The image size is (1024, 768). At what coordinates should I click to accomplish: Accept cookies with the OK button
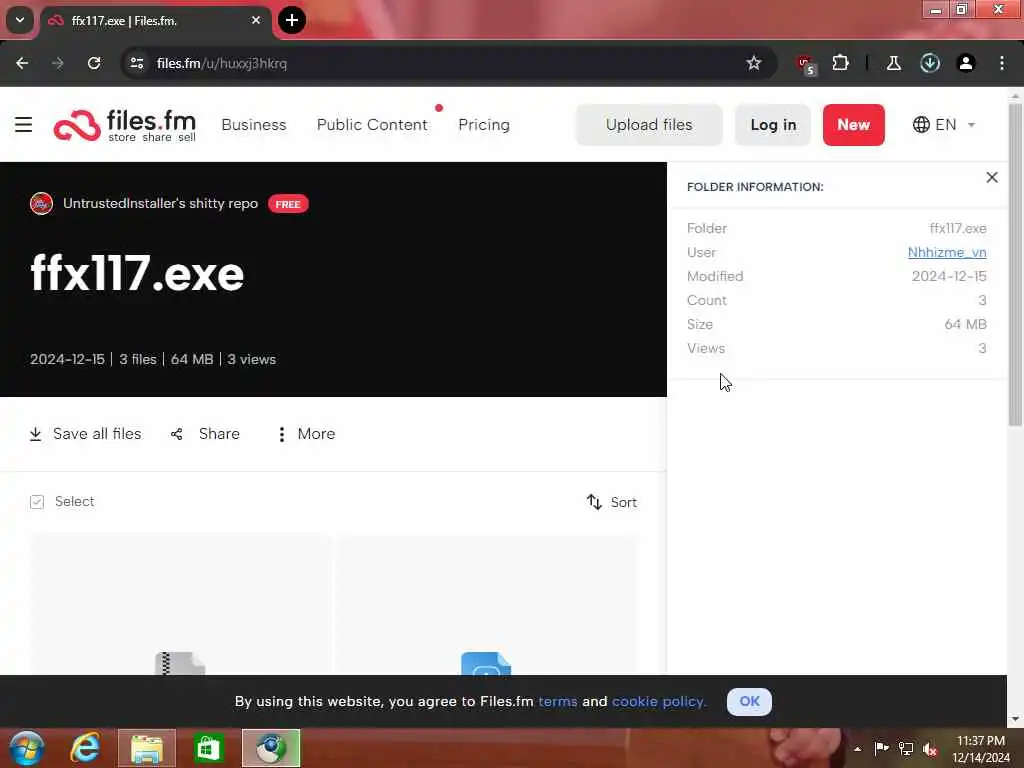pos(749,701)
